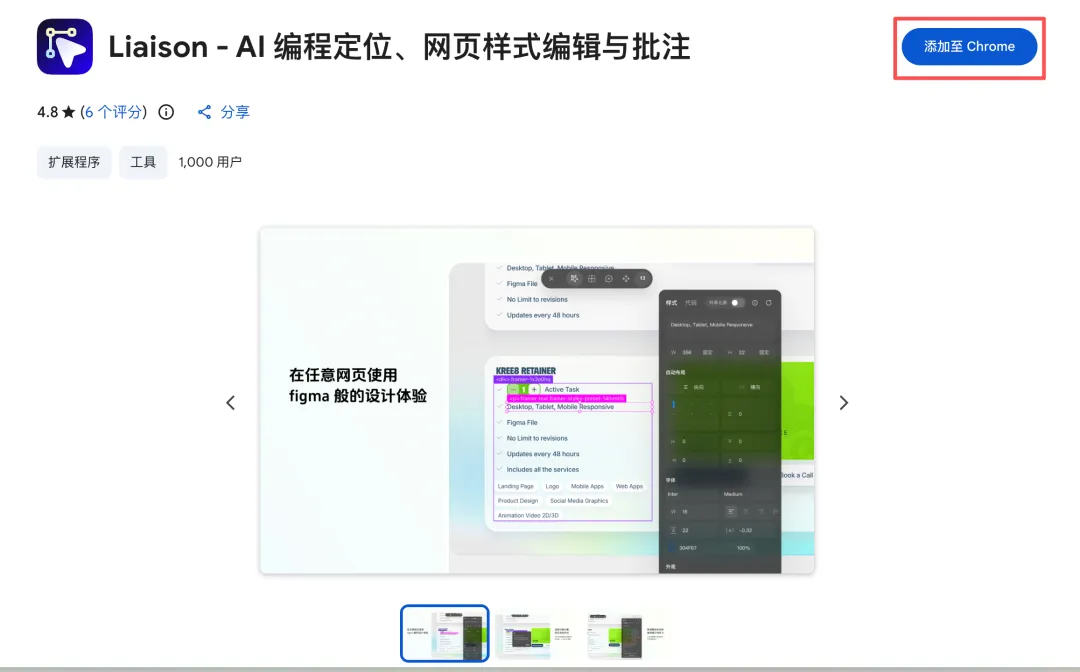This screenshot has width=1080, height=672.
Task: Click the 分享 share link
Action: point(223,112)
